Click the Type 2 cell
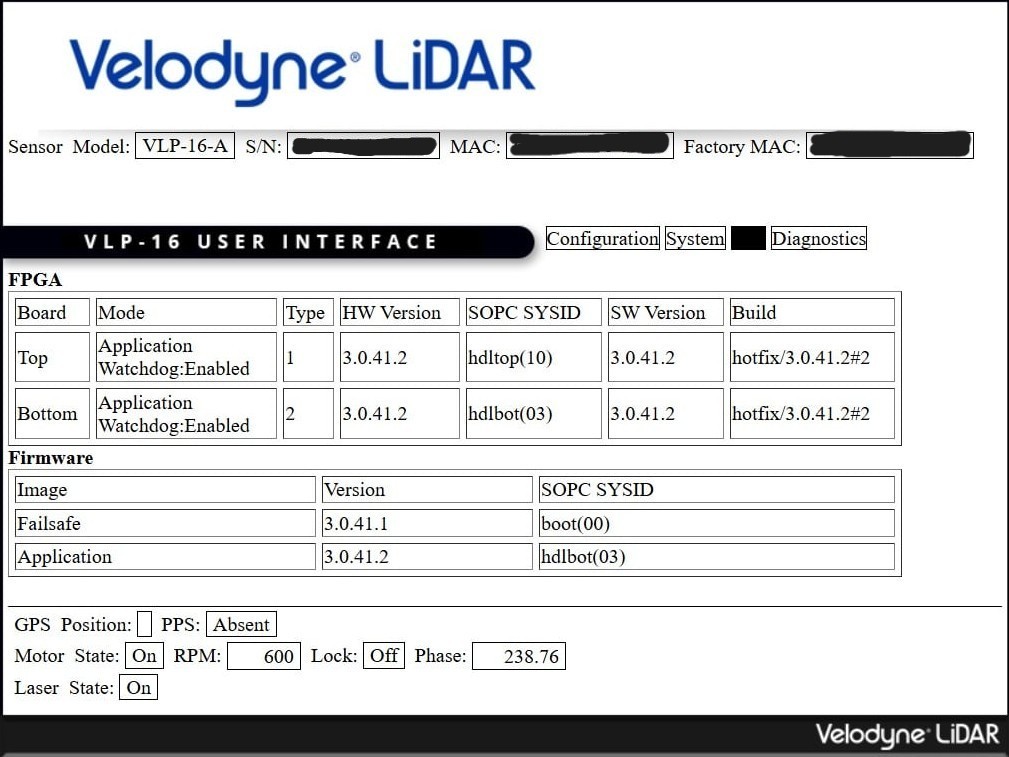This screenshot has width=1009, height=757. [308, 413]
